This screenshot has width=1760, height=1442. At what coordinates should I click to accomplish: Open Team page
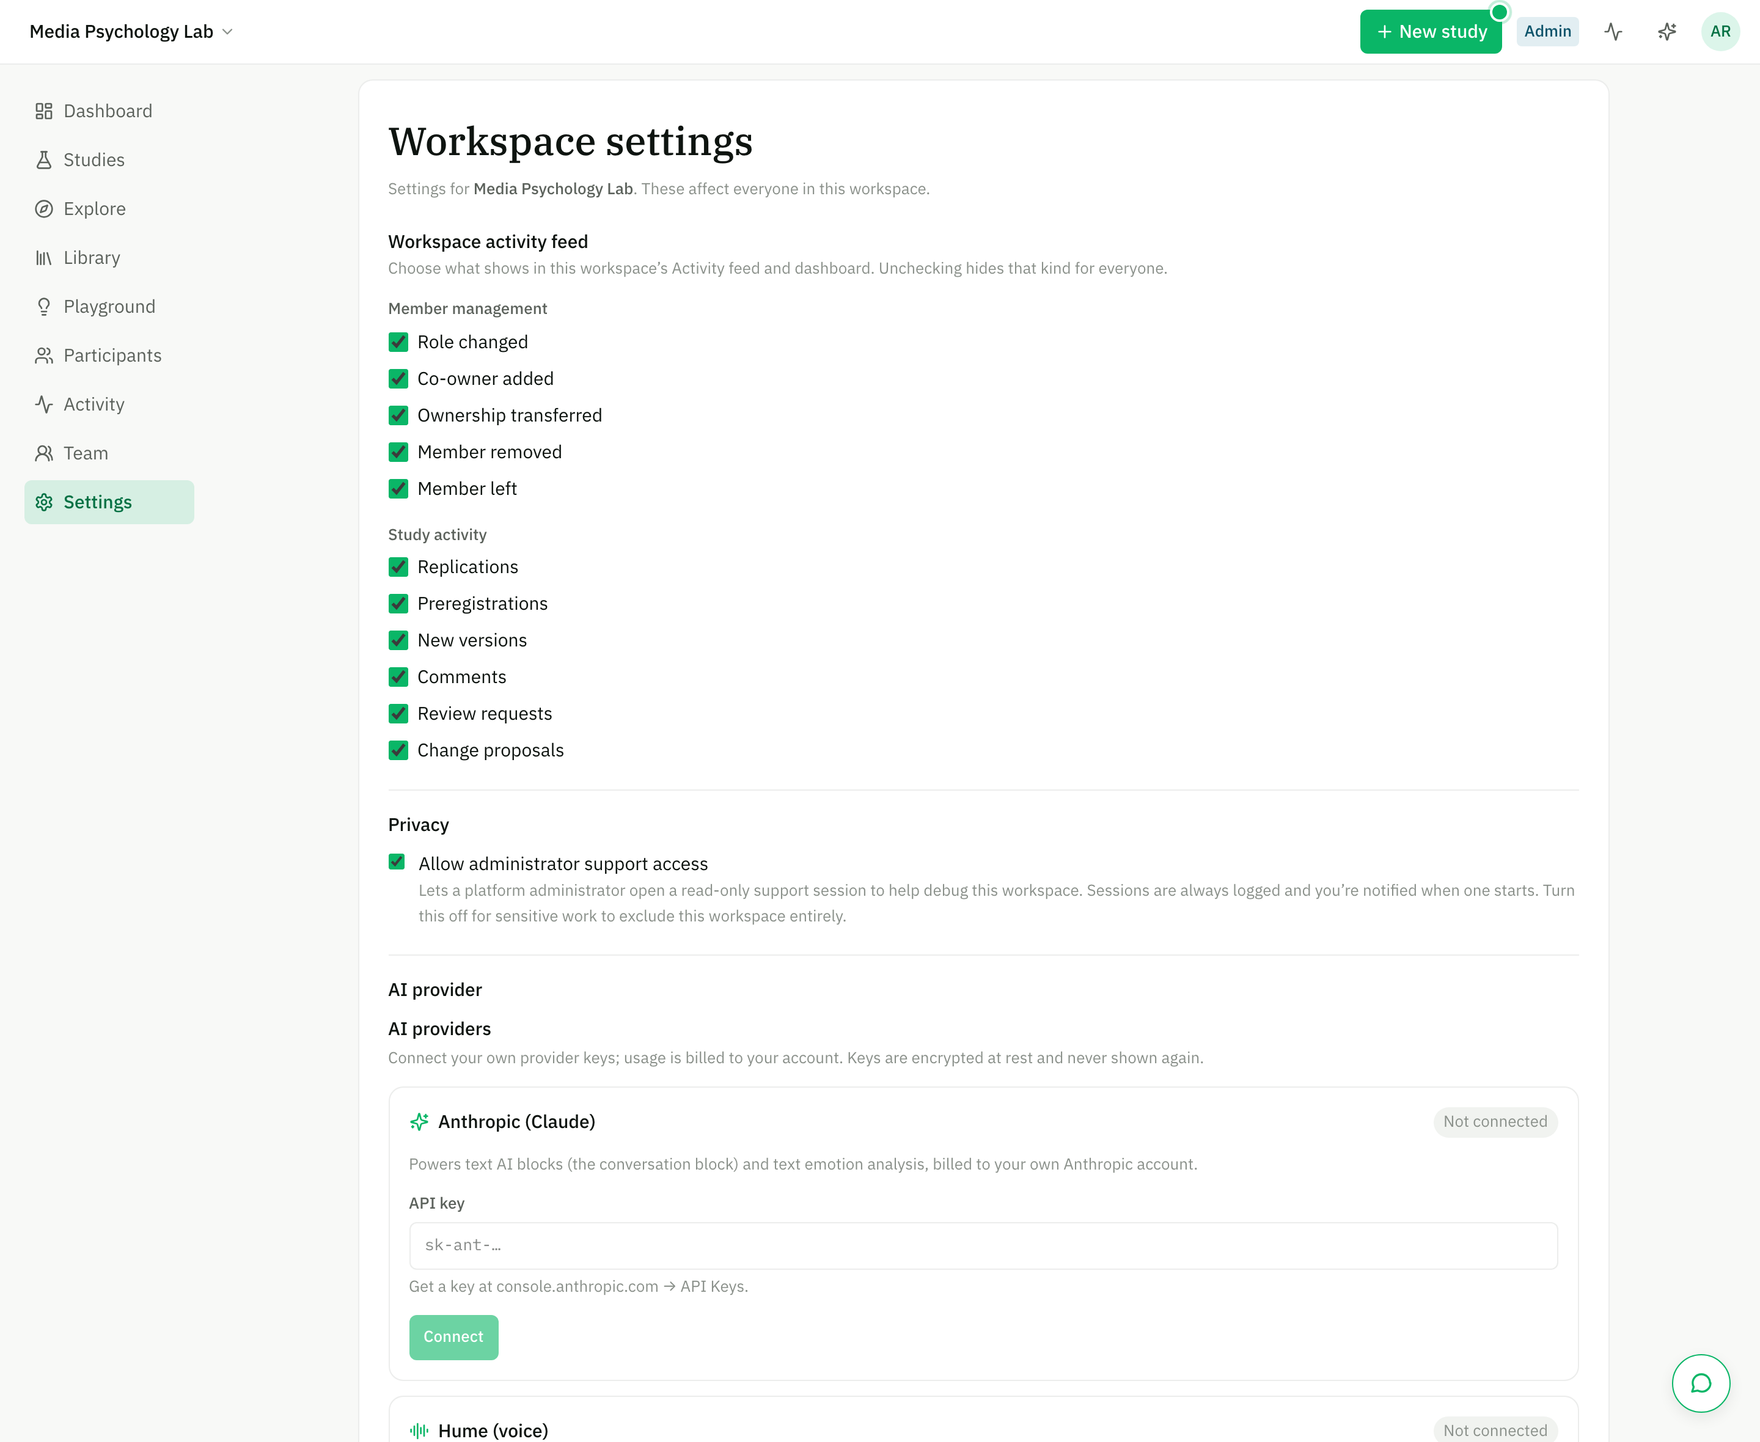[109, 454]
